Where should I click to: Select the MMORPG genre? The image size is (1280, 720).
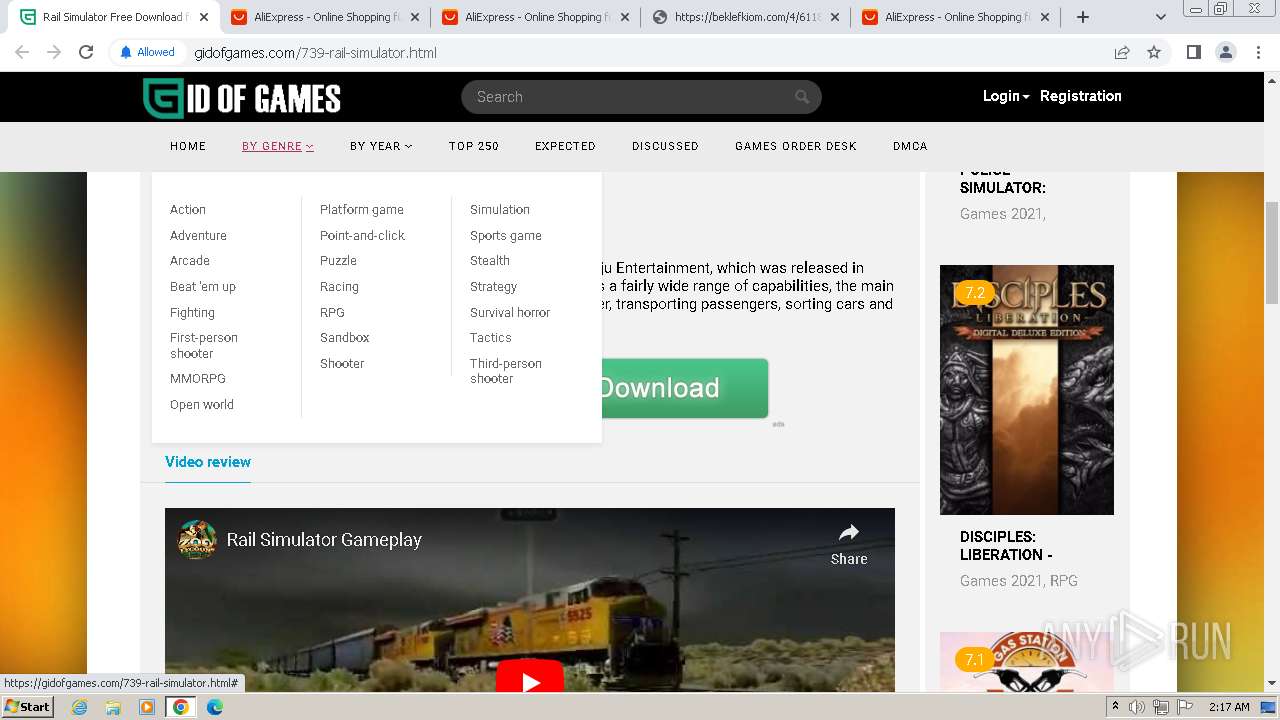tap(198, 378)
